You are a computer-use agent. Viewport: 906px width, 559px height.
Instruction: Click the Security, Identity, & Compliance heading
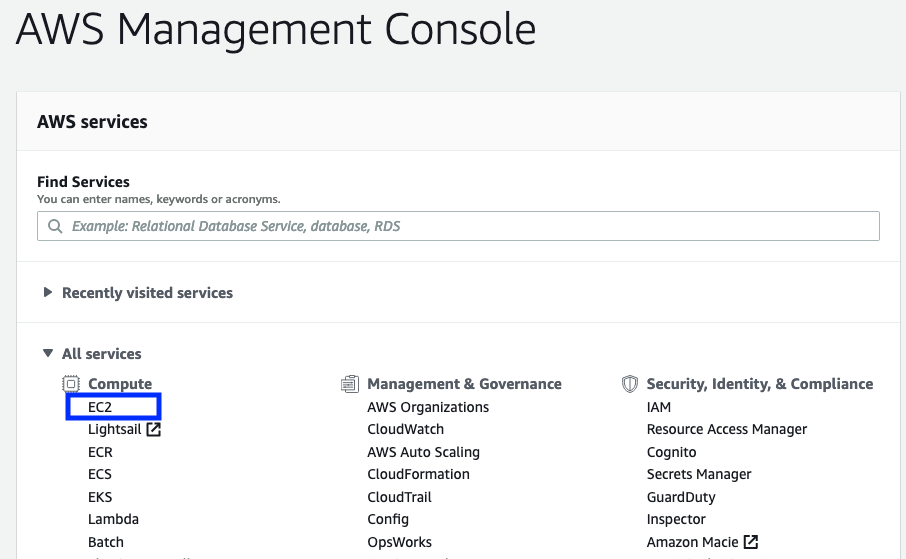760,384
